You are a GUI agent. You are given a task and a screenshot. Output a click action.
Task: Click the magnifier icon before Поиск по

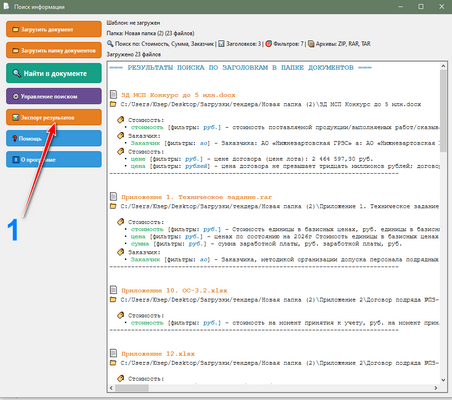(110, 44)
